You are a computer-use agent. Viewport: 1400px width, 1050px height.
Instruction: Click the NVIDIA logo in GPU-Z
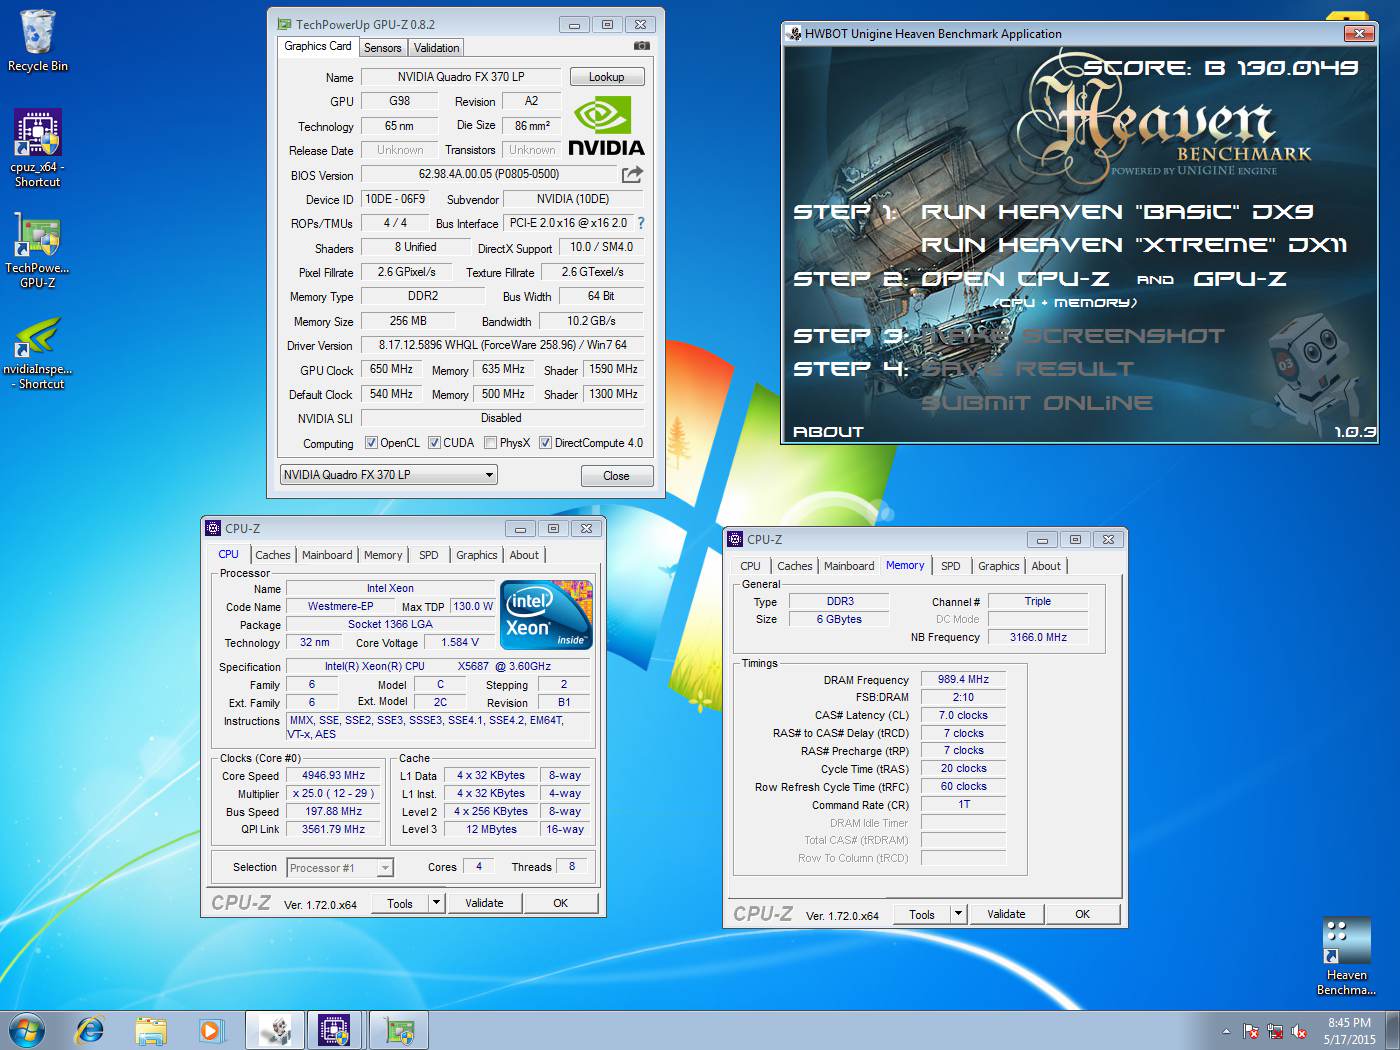click(x=606, y=126)
